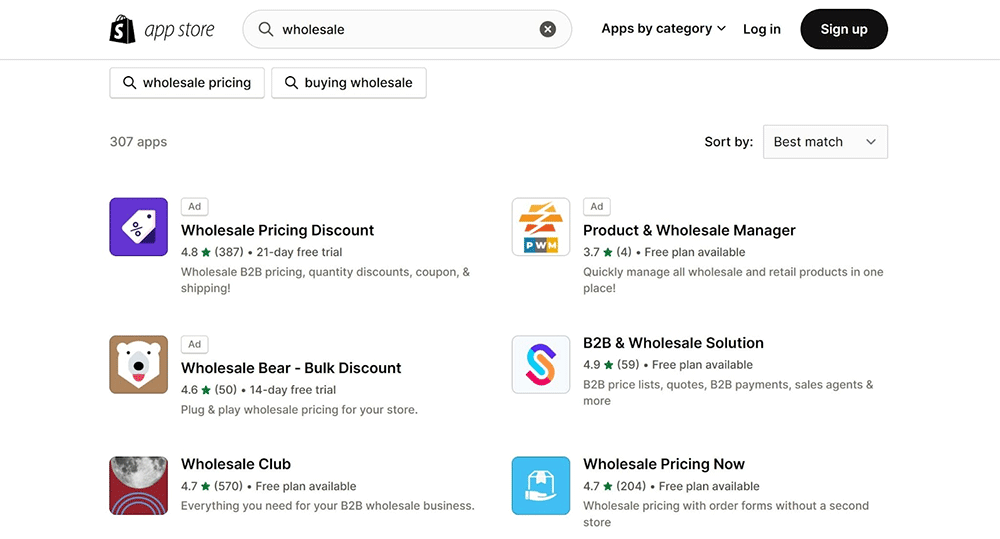The image size is (1000, 539).
Task: Choose the buying wholesale search suggestion
Action: pyautogui.click(x=349, y=83)
